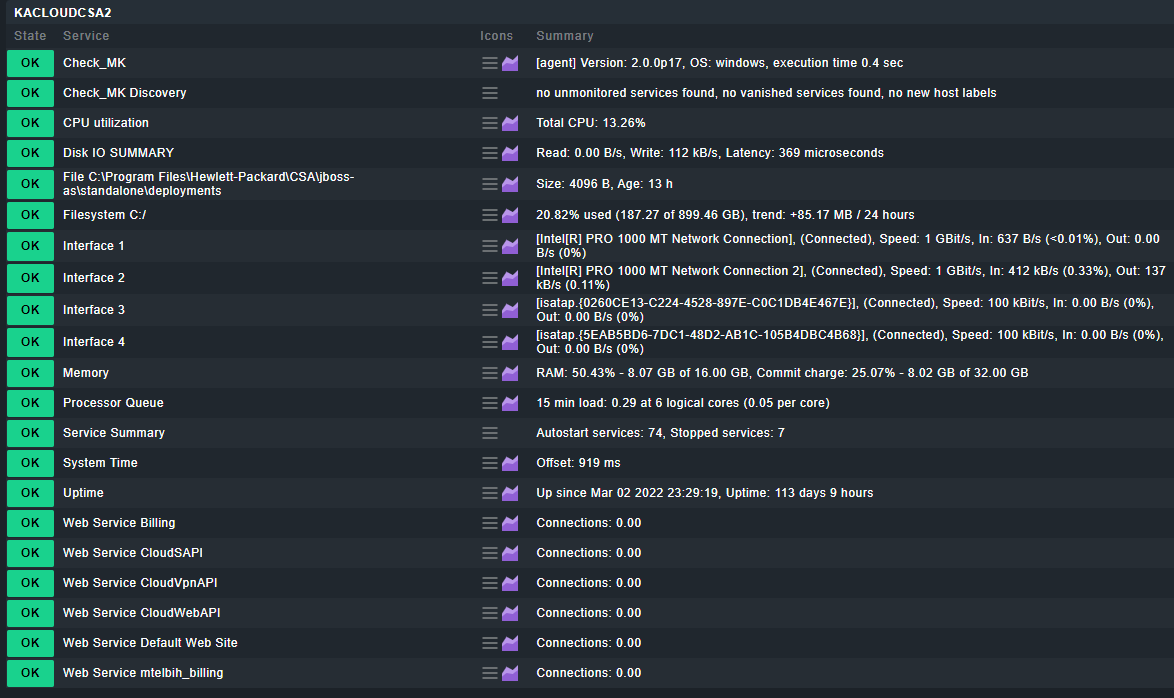This screenshot has height=698, width=1174.
Task: Open Disk IO SUMMARY service link
Action: coord(118,153)
